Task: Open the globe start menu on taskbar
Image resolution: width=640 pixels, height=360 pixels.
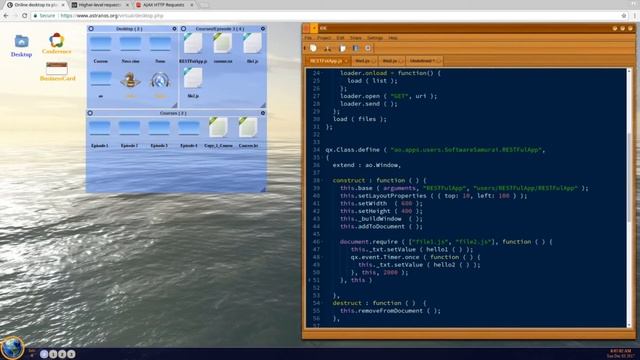Action: point(12,348)
